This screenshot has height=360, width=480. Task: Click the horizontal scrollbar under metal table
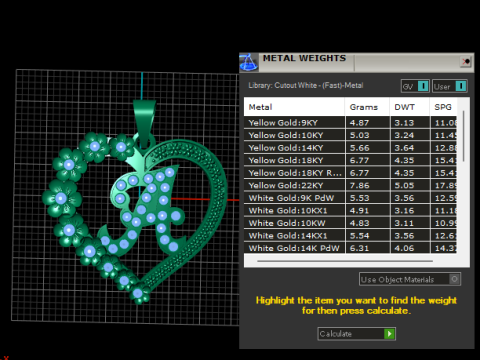345,261
